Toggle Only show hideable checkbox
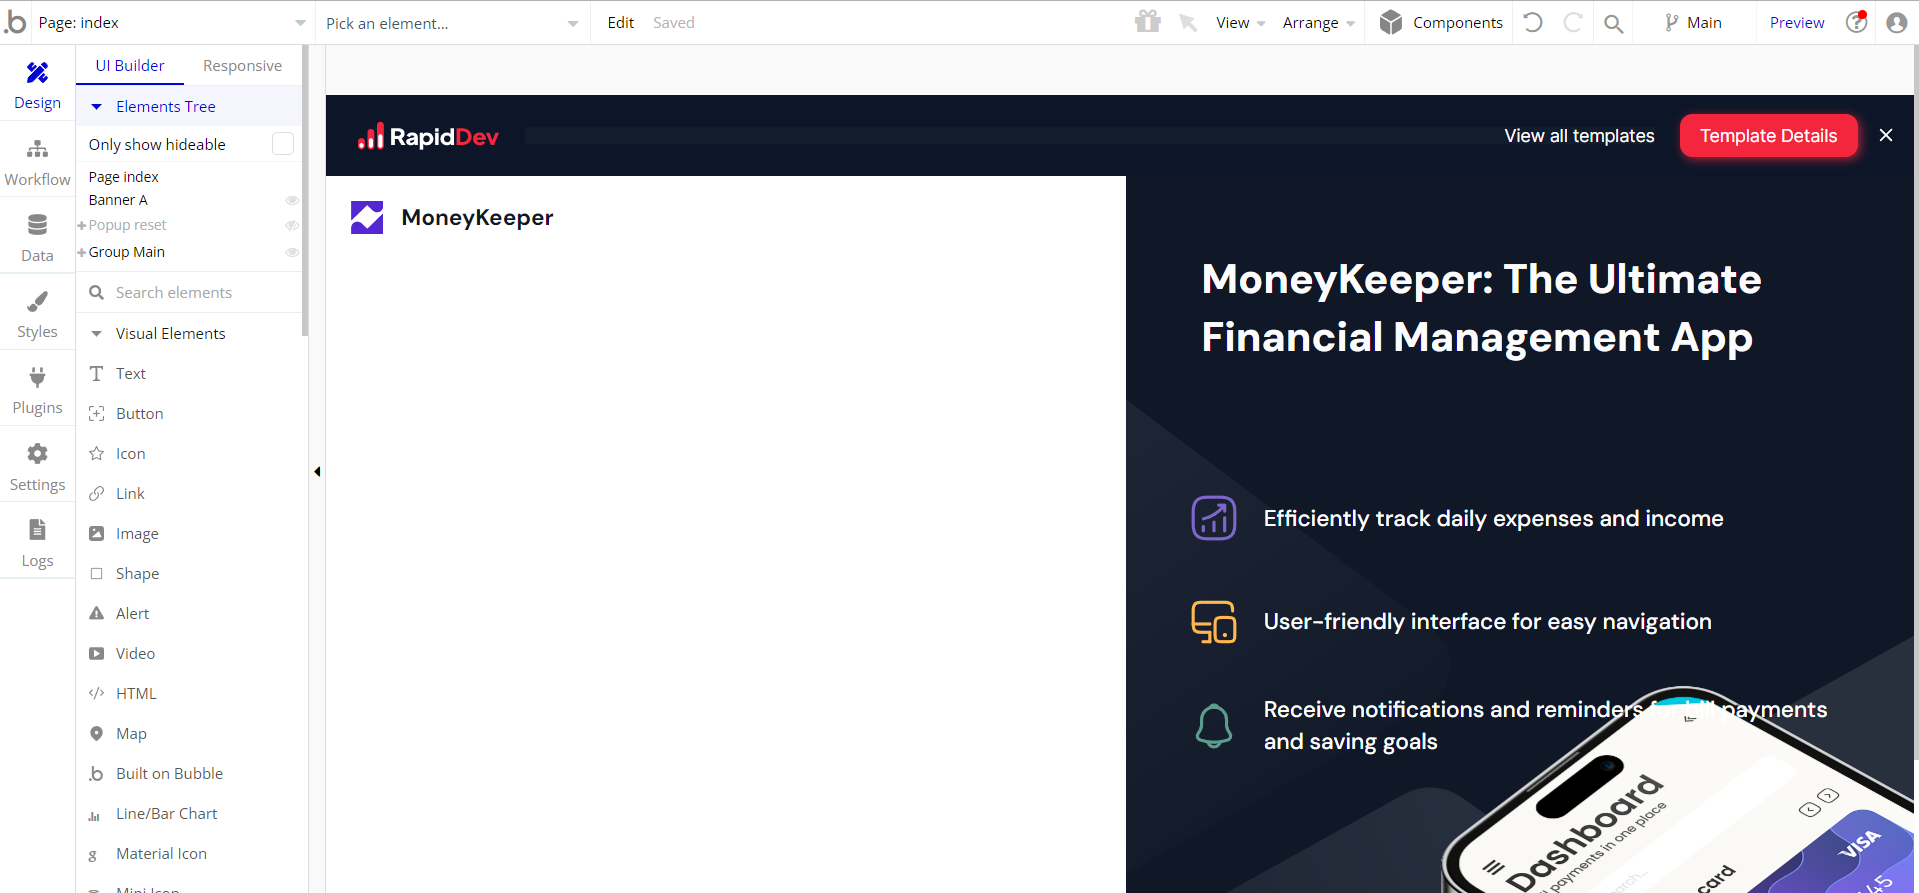 tap(283, 144)
